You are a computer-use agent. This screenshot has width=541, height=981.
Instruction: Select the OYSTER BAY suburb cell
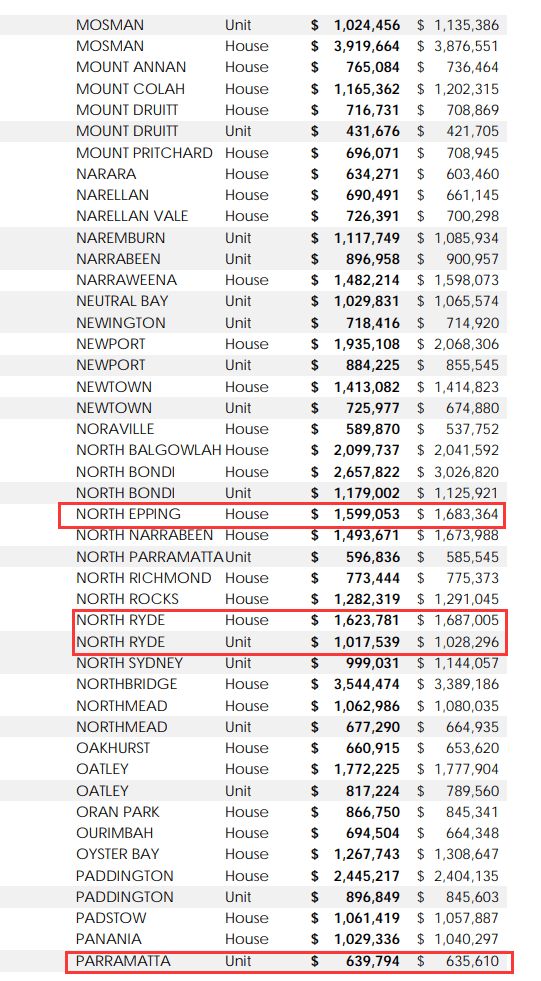coord(118,855)
